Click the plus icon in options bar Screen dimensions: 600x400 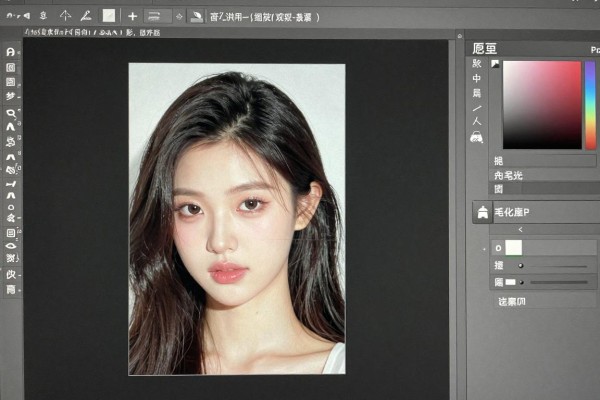pyautogui.click(x=132, y=16)
